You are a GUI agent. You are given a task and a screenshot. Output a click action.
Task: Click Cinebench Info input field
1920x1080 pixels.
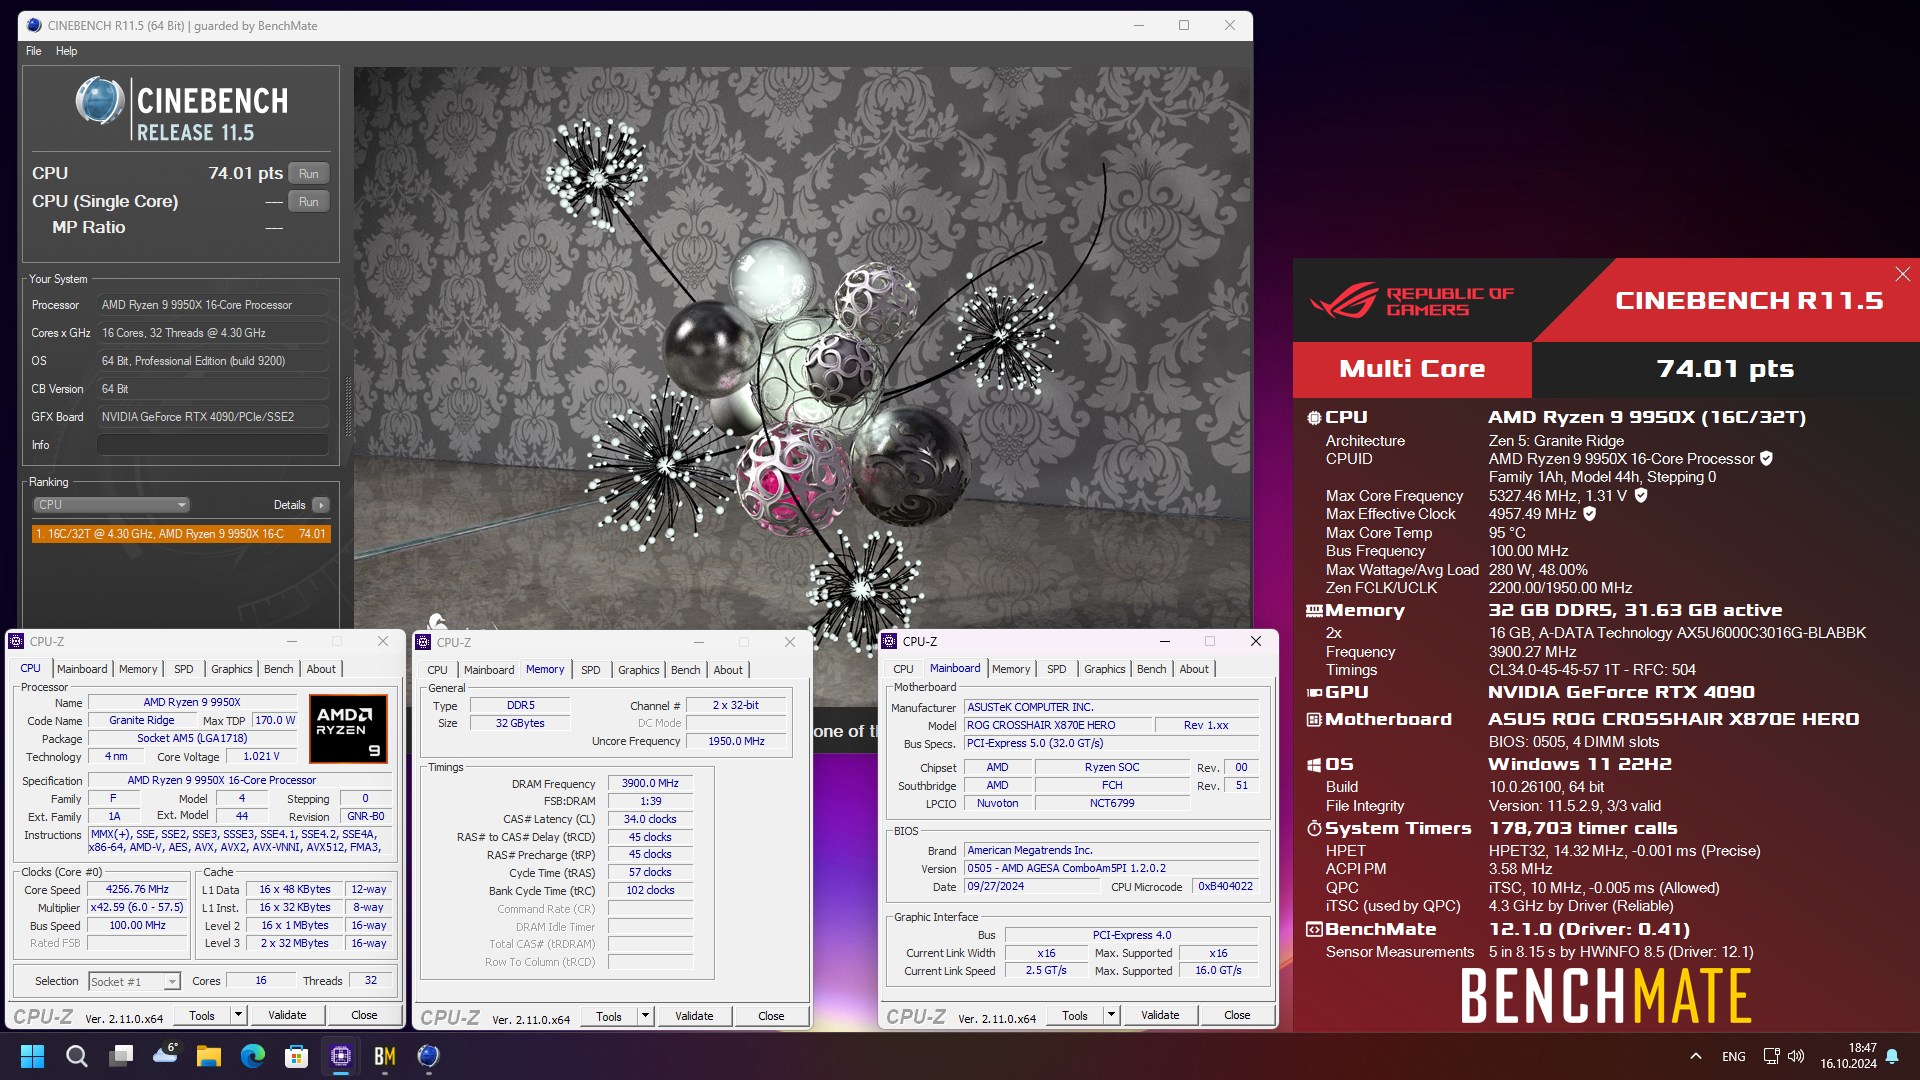pos(213,445)
